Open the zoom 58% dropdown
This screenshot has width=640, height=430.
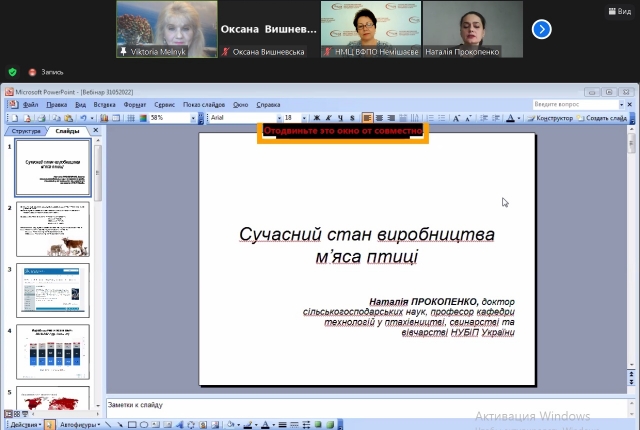pos(193,118)
